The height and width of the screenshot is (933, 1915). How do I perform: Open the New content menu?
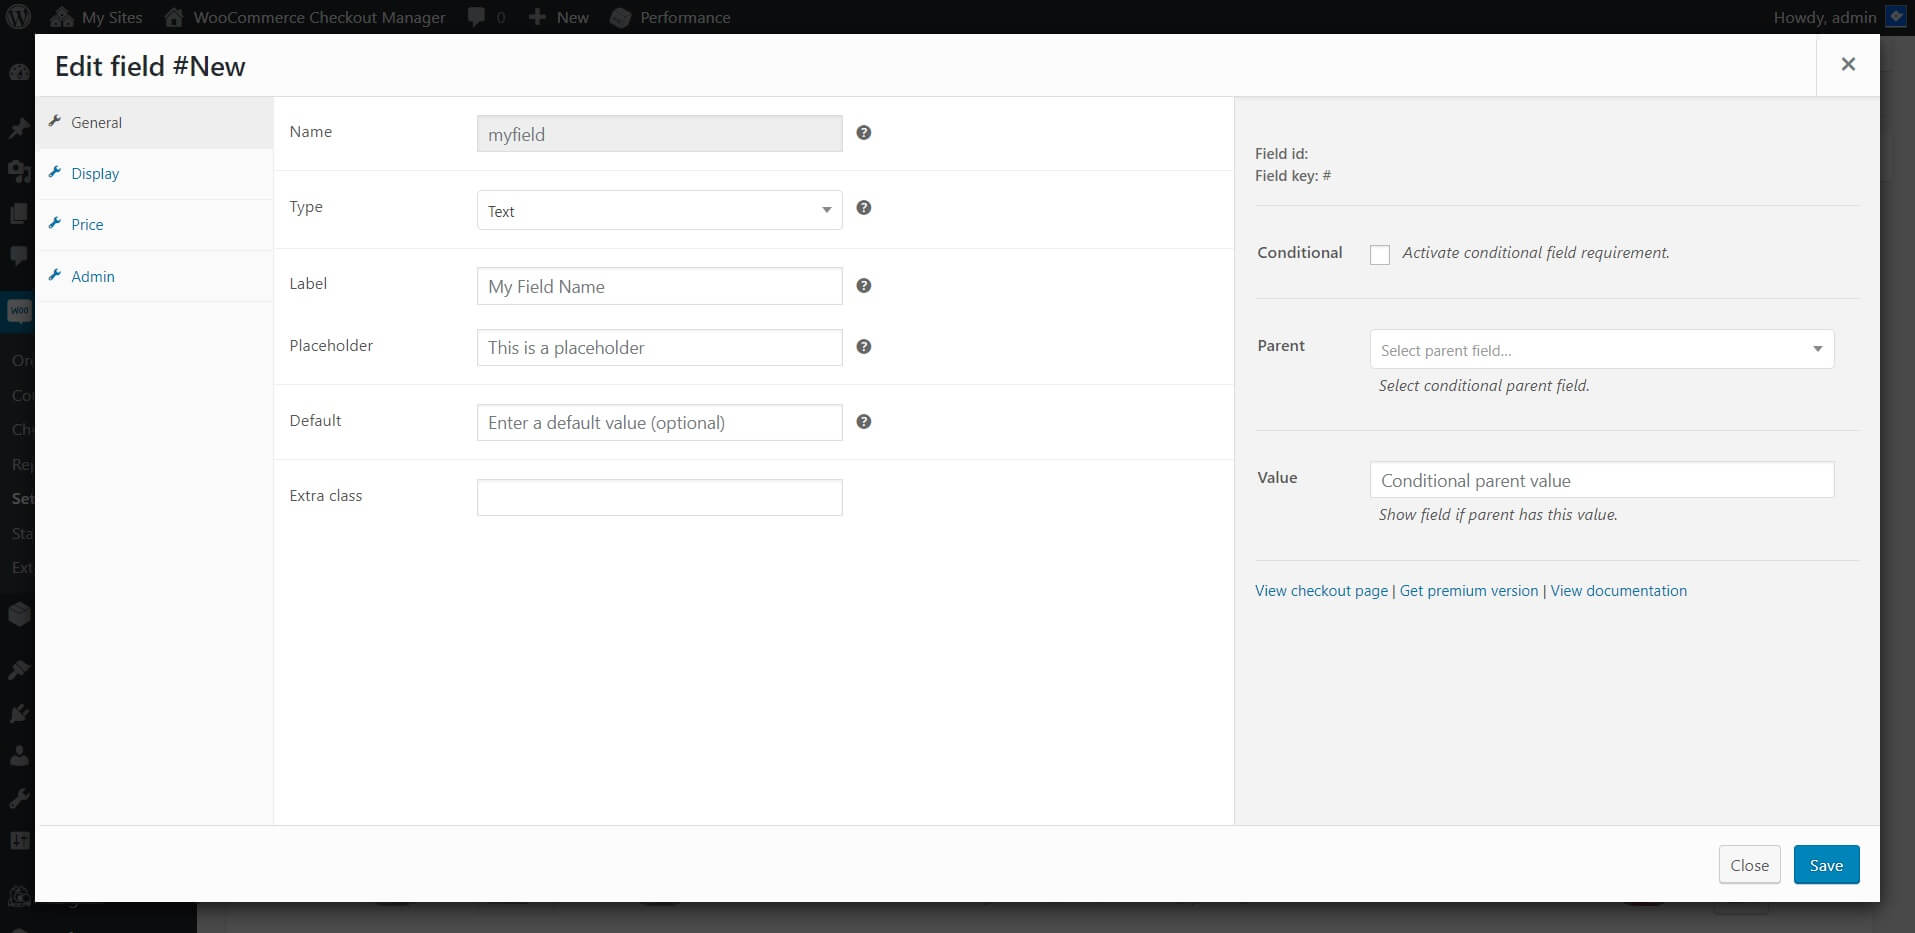tap(558, 17)
